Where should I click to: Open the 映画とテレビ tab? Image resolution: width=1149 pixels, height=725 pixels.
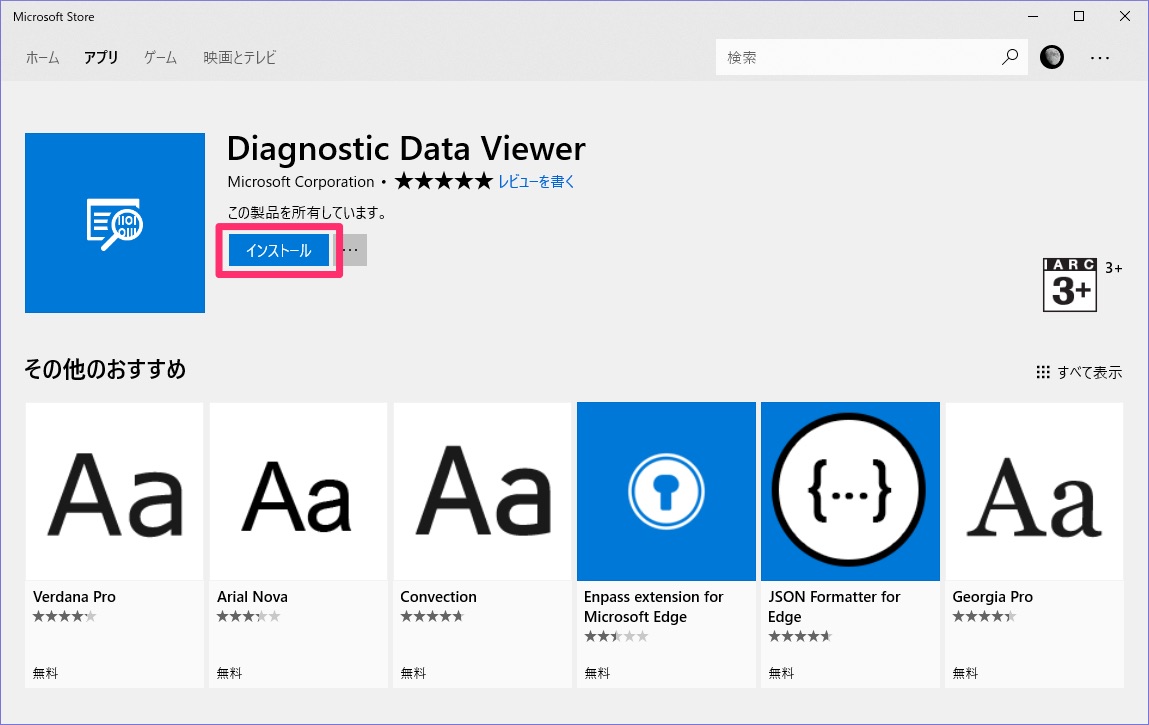point(240,57)
